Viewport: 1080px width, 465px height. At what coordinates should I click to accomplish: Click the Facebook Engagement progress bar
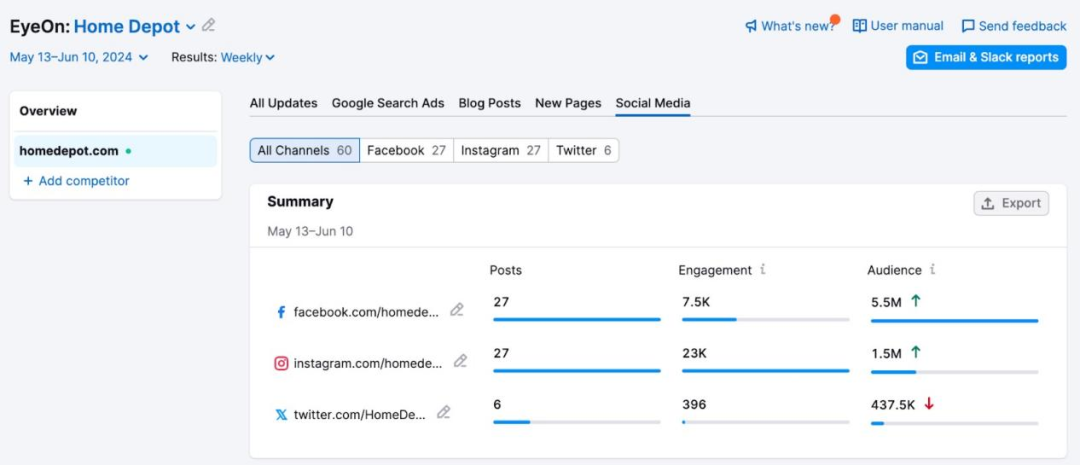(765, 320)
